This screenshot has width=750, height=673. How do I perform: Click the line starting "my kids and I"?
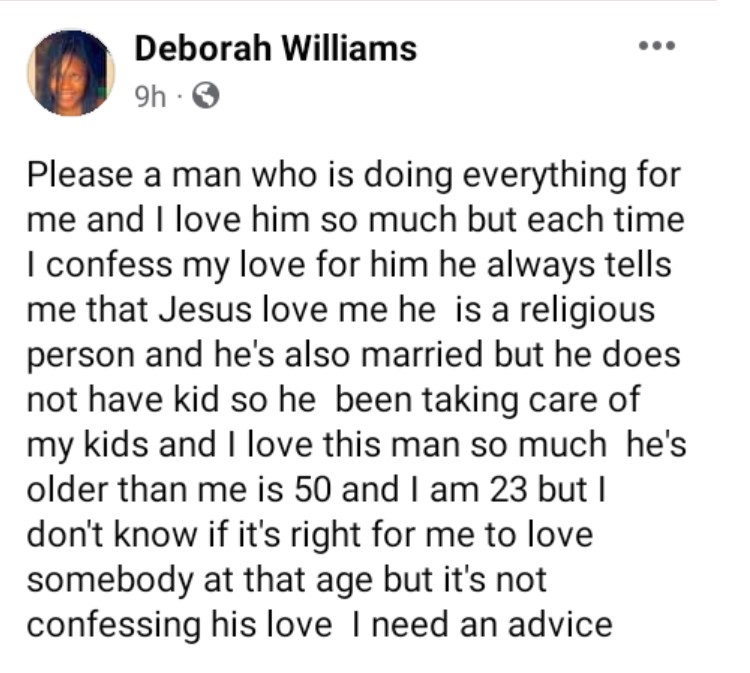click(x=356, y=446)
